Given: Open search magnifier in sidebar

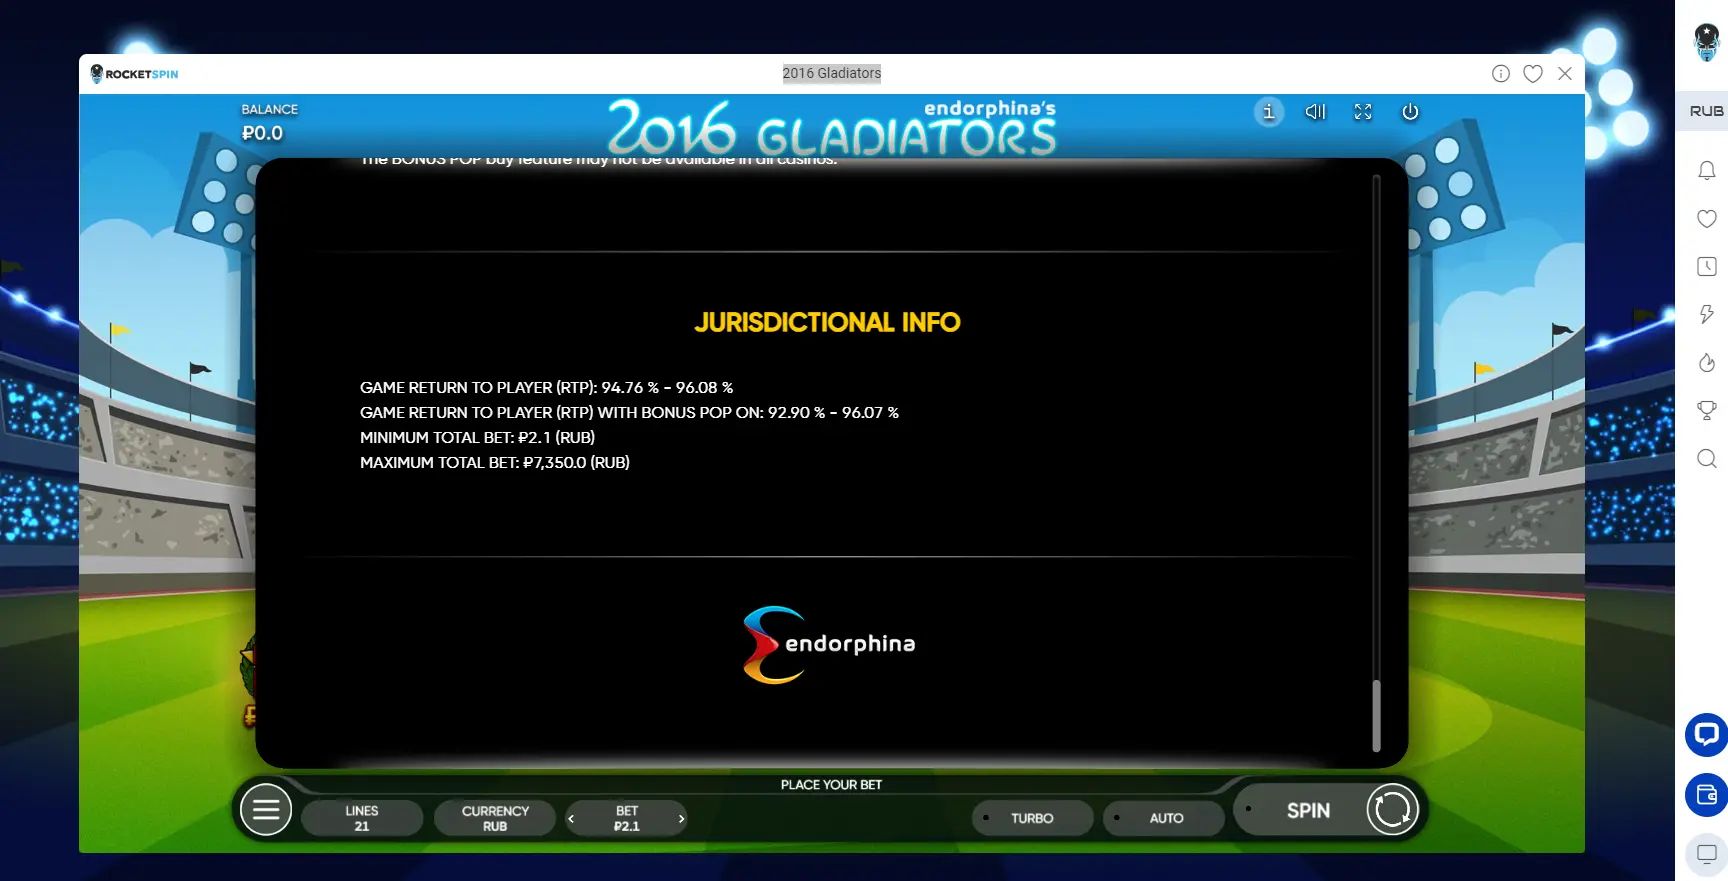Looking at the screenshot, I should (x=1707, y=458).
